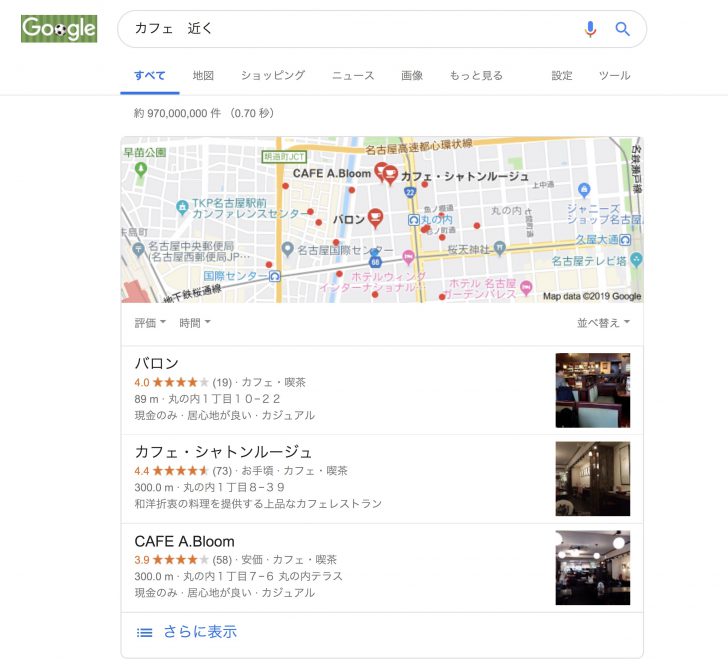The width and height of the screenshot is (728, 672).
Task: Open the もっと見る menu
Action: (x=476, y=76)
